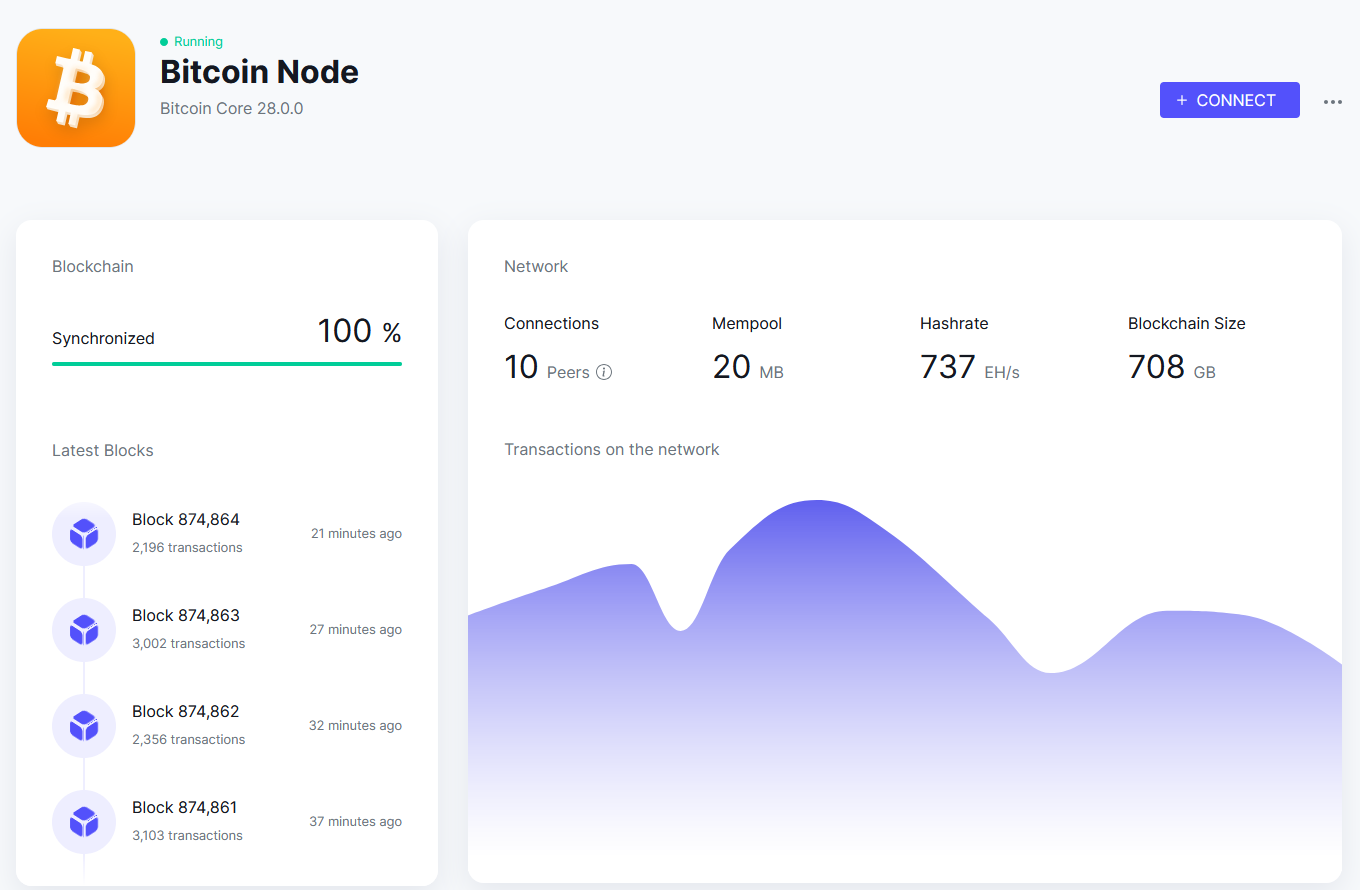Screen dimensions: 1360x890
Task: Click the Mempool label
Action: pos(747,324)
